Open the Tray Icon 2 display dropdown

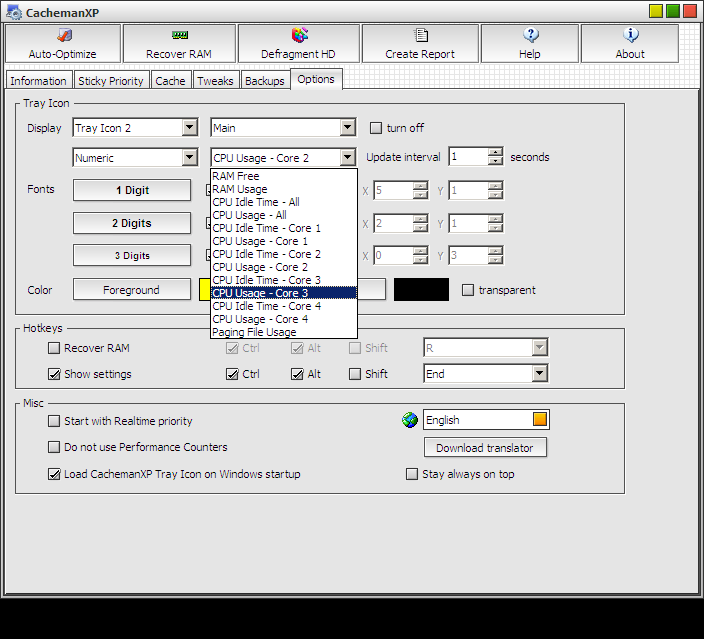pos(189,128)
